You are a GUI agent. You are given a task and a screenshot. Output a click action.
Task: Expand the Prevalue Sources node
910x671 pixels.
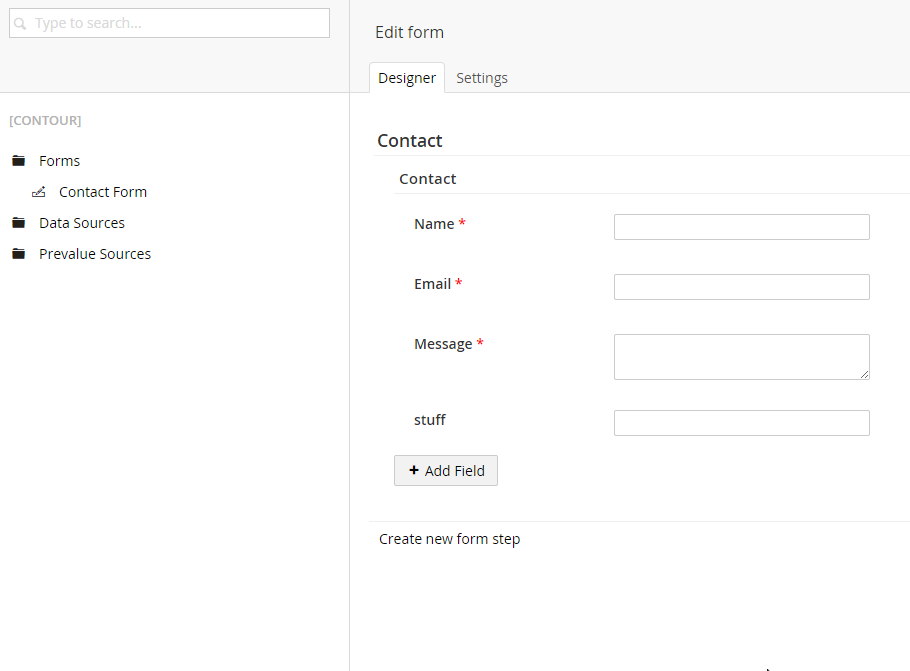[95, 254]
